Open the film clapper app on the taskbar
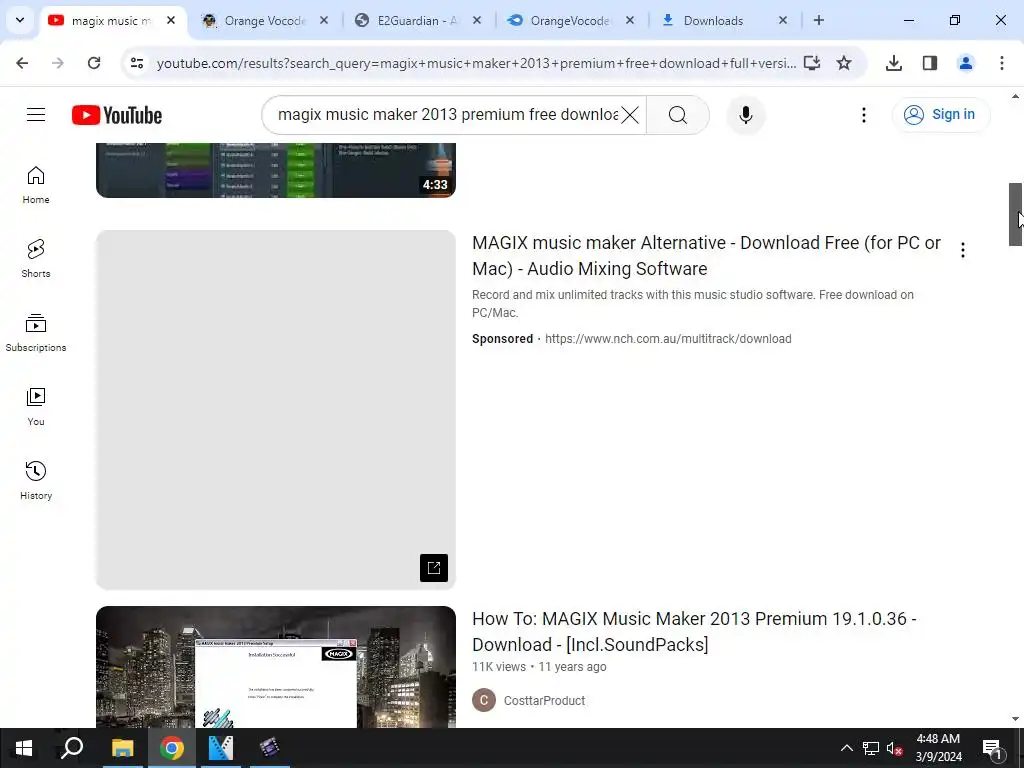The image size is (1024, 768). pos(269,748)
